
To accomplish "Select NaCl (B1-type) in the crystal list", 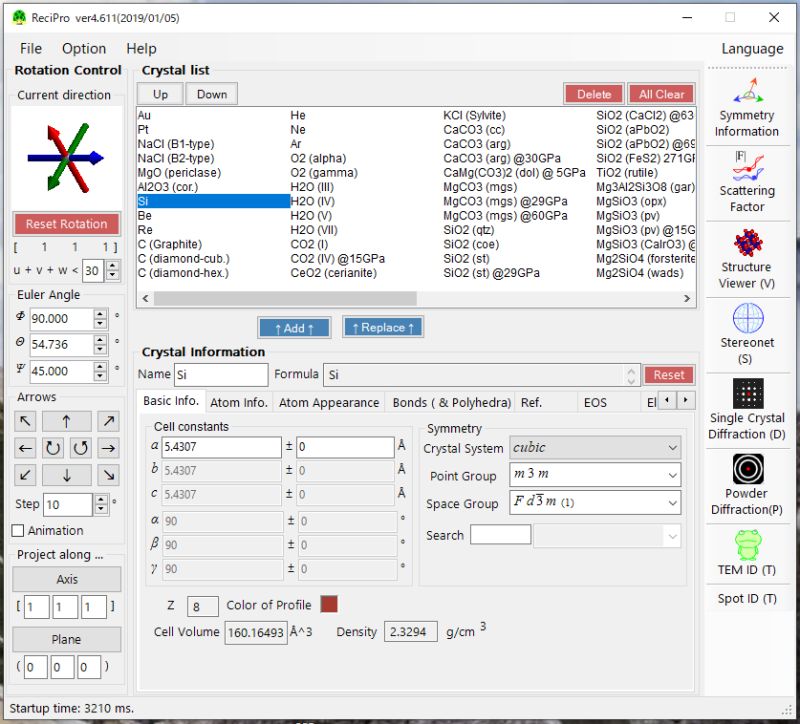I will pyautogui.click(x=174, y=143).
